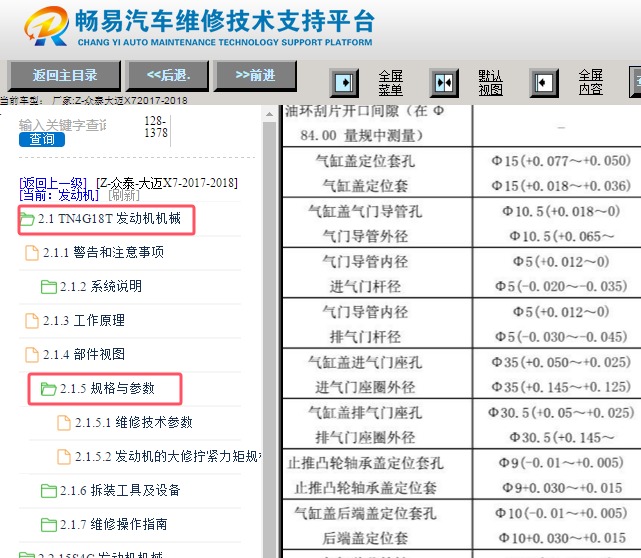Image resolution: width=641 pixels, height=558 pixels.
Task: Open the 2.1.5.1 维修技术参数 document
Action: 133,422
